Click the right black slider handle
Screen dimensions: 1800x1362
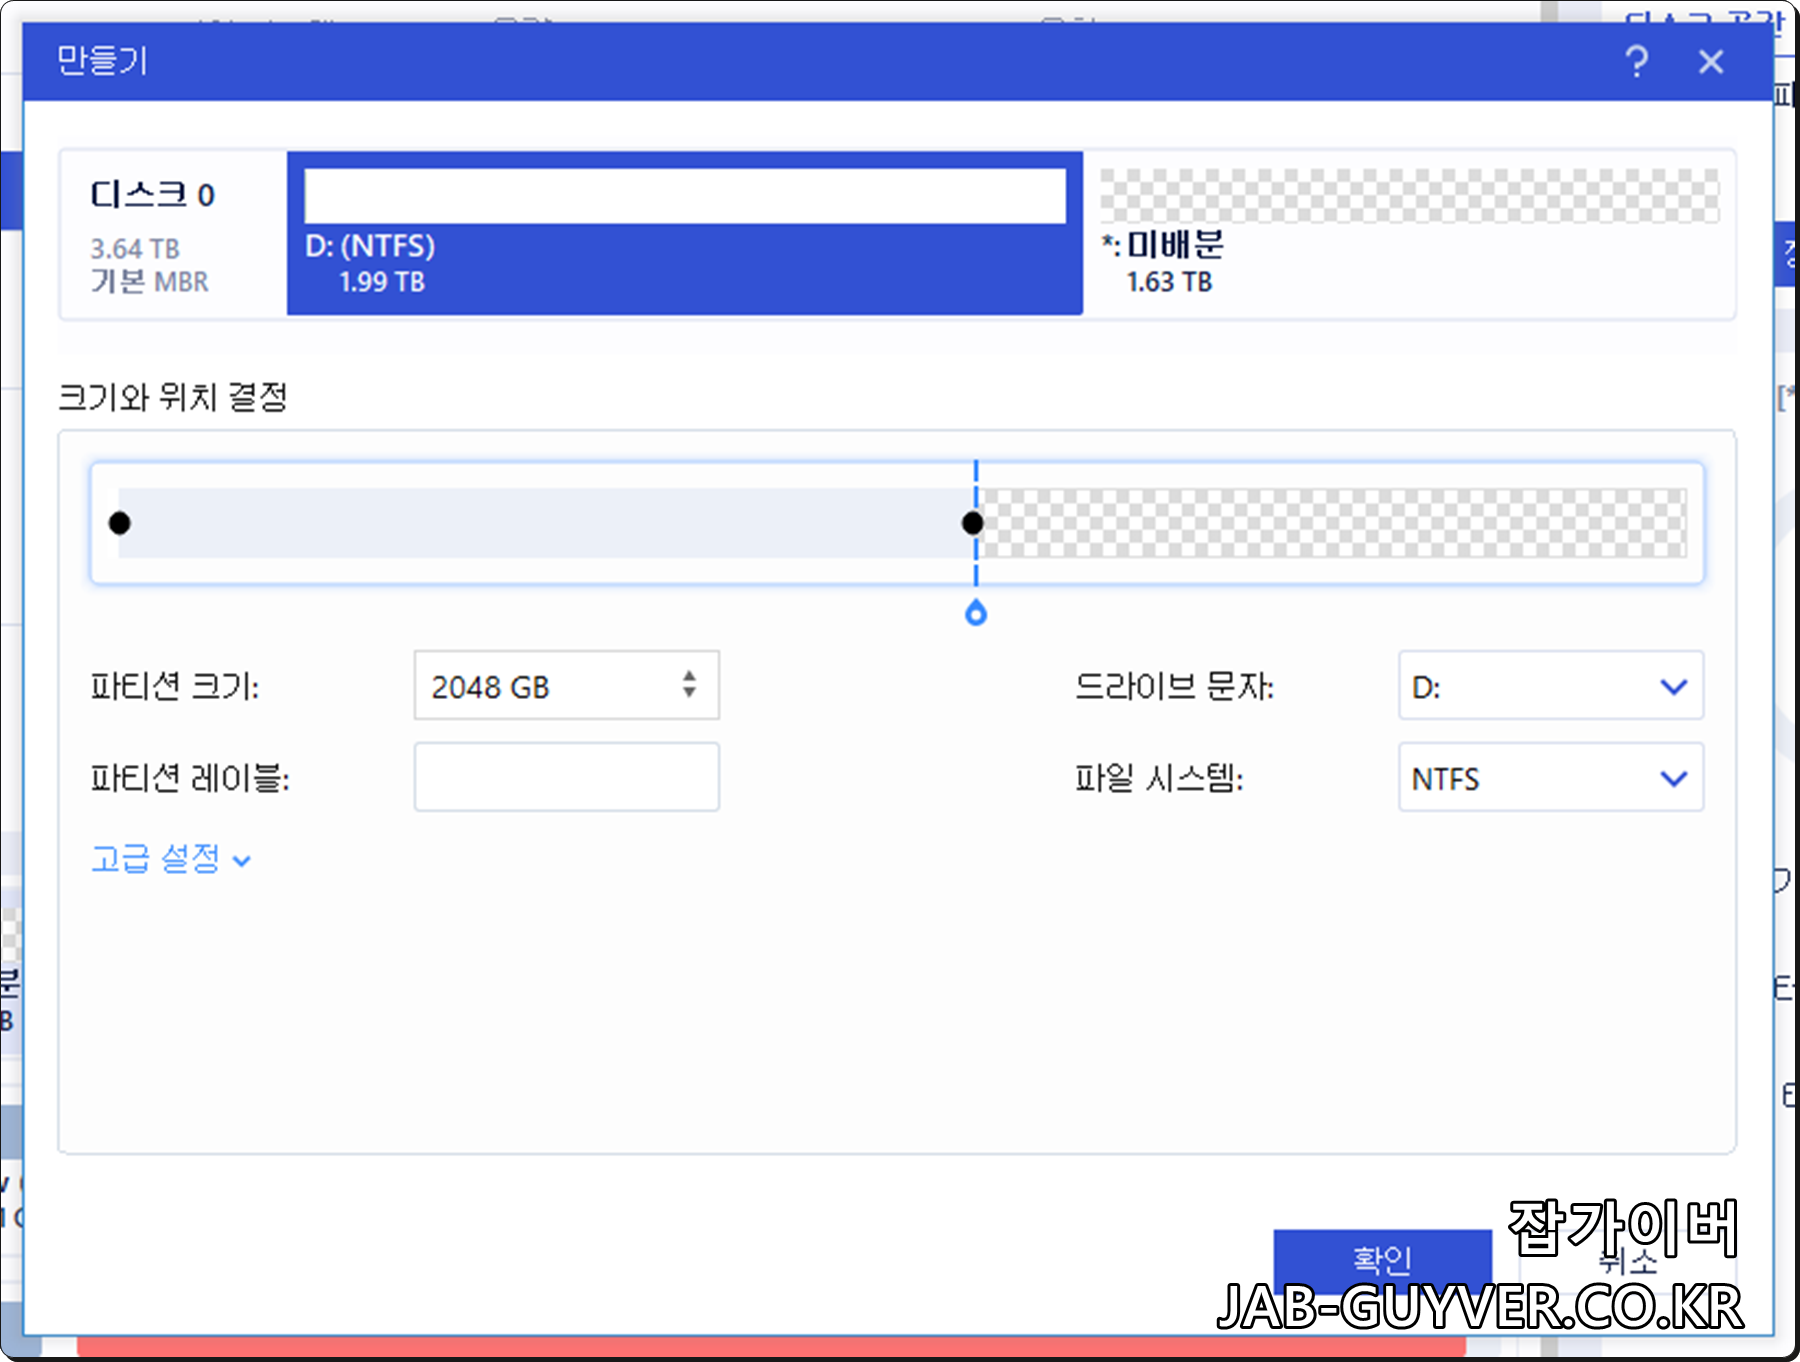coord(972,523)
